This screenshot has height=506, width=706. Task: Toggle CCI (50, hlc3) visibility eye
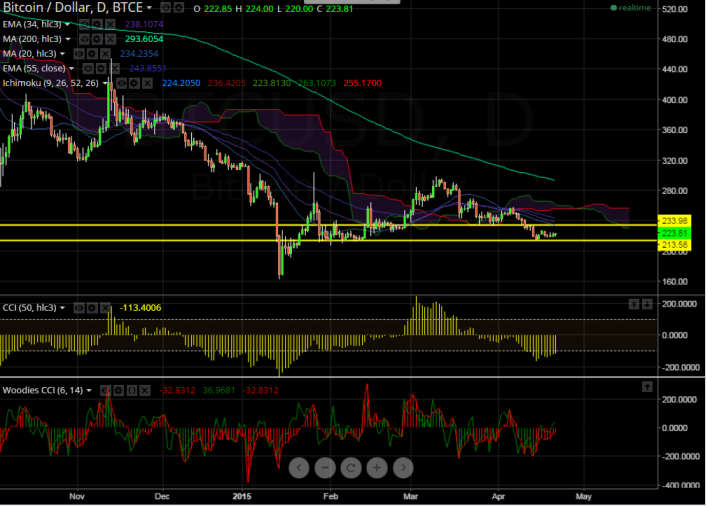pyautogui.click(x=79, y=308)
